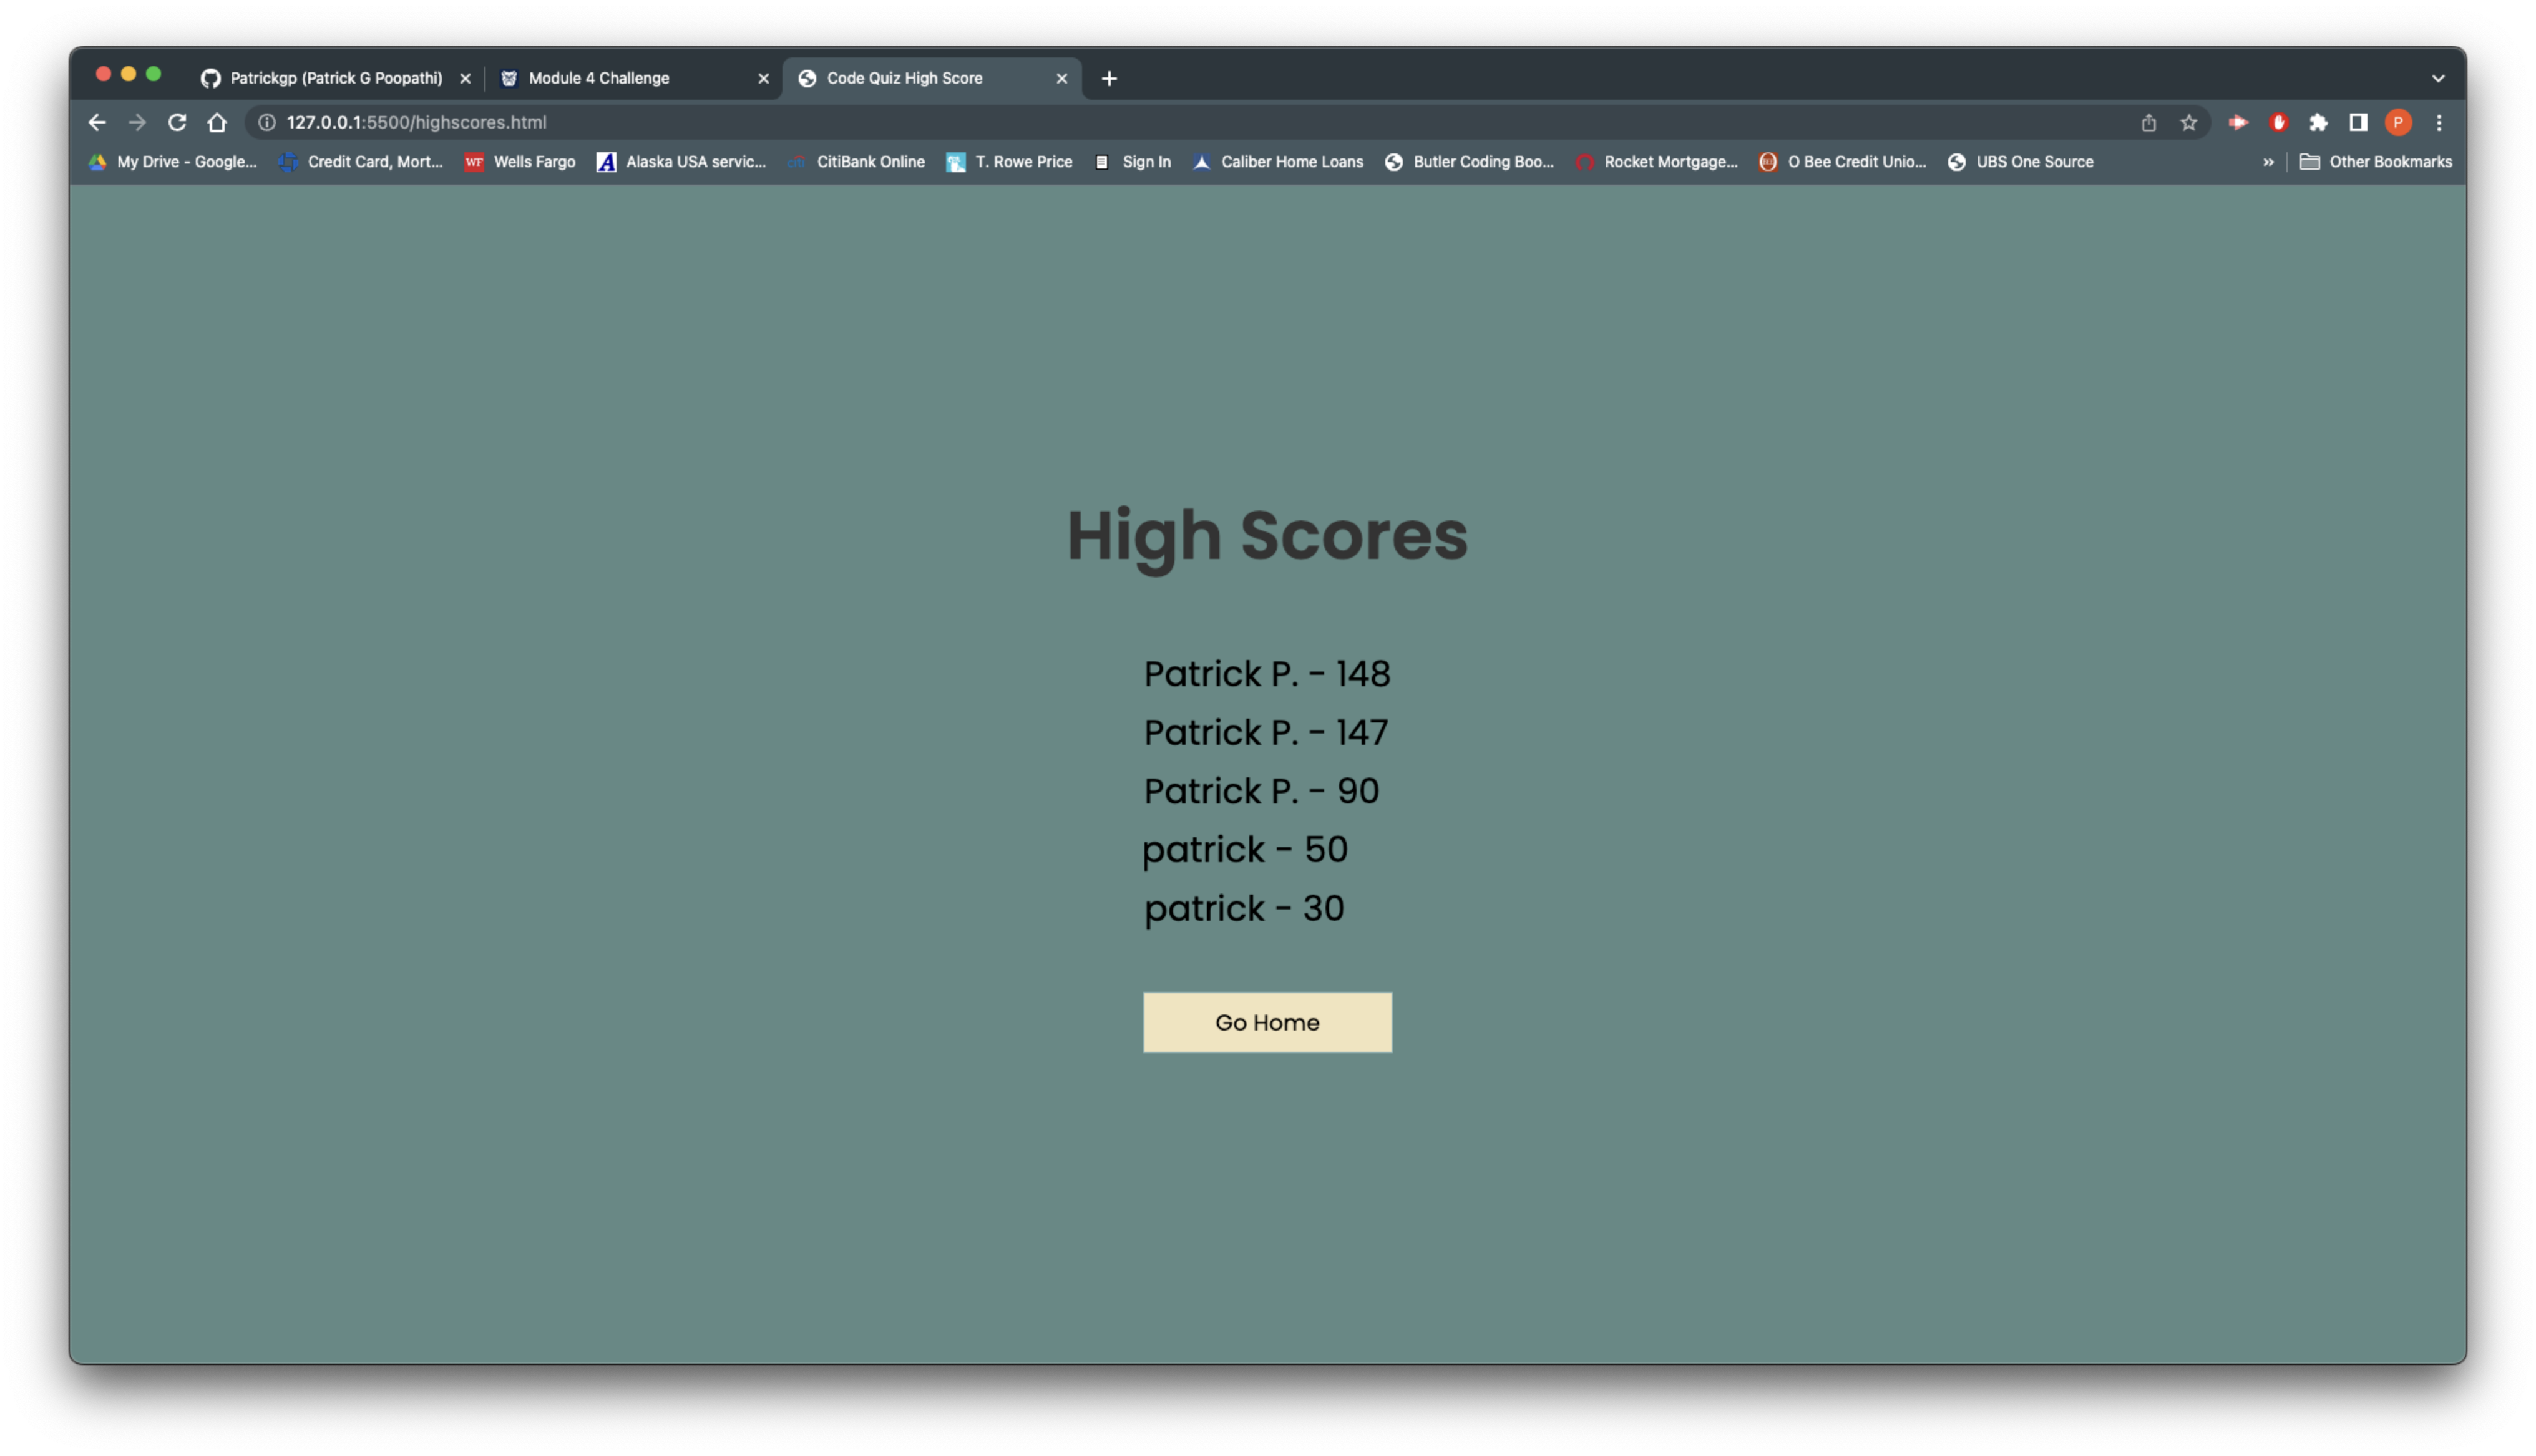The width and height of the screenshot is (2536, 1456).
Task: Open the Credit Card, Mort... bookmark
Action: click(x=361, y=162)
